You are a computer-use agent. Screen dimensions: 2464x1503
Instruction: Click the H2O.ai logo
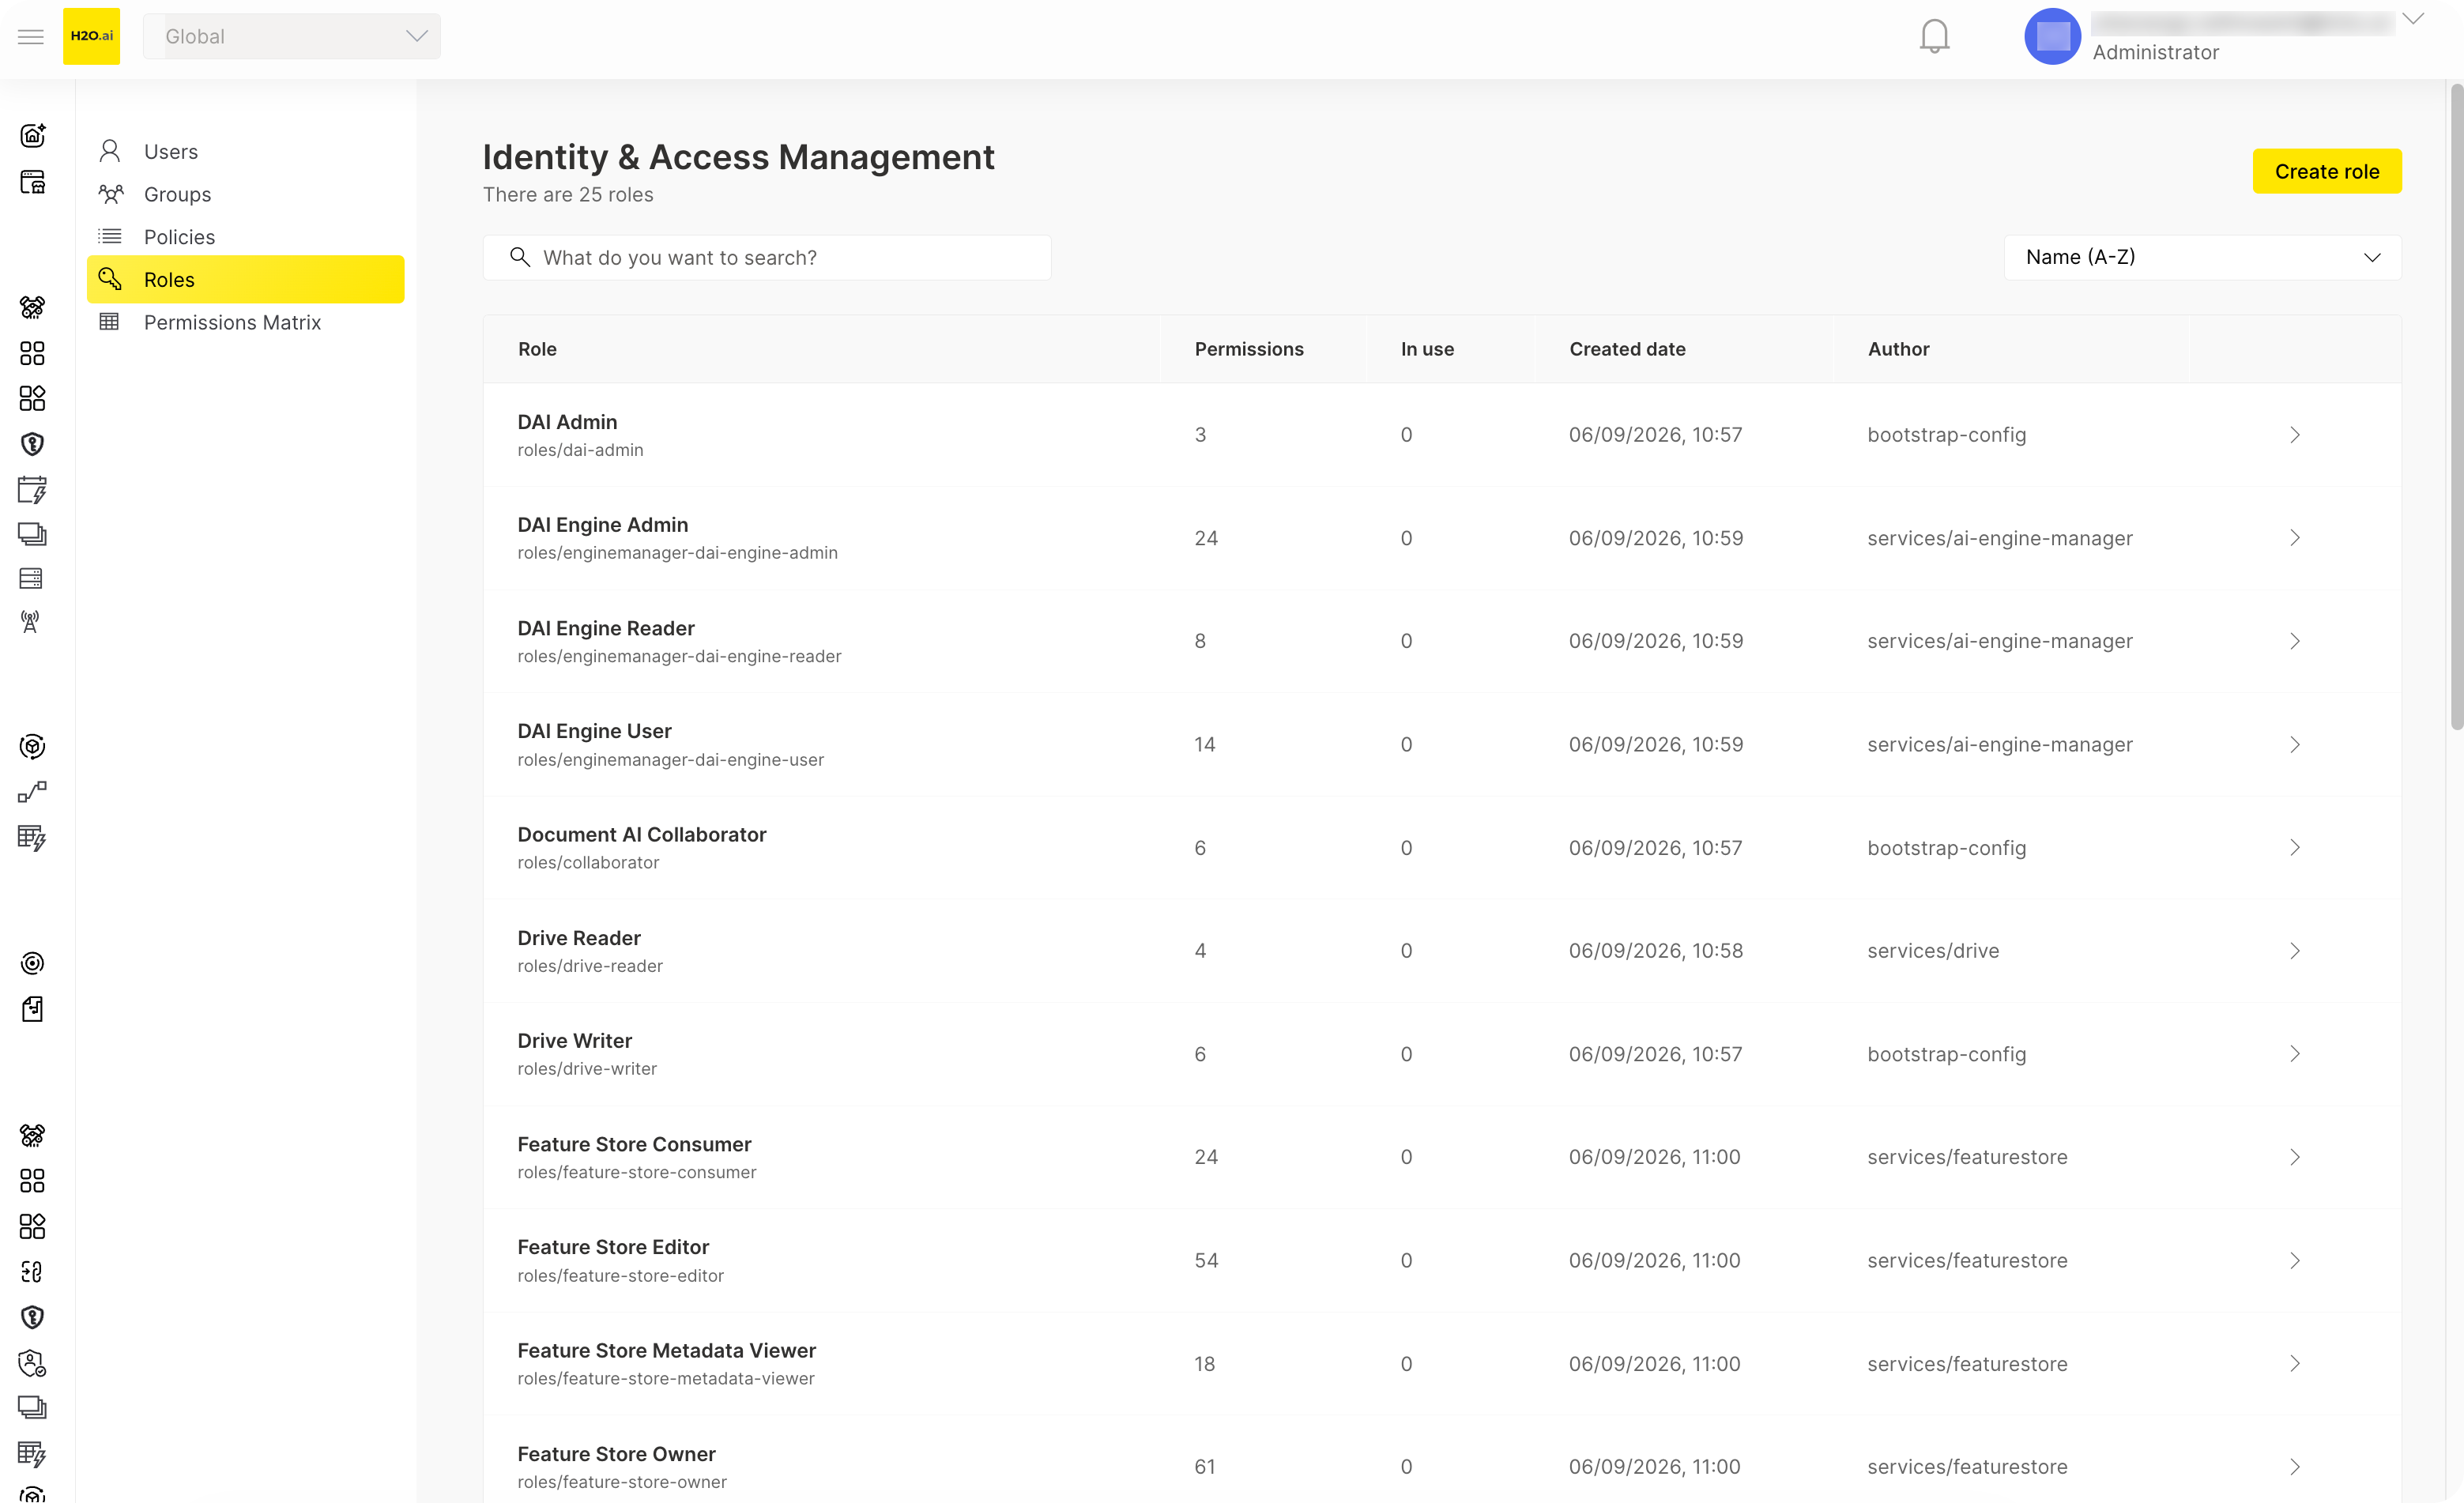coord(91,36)
